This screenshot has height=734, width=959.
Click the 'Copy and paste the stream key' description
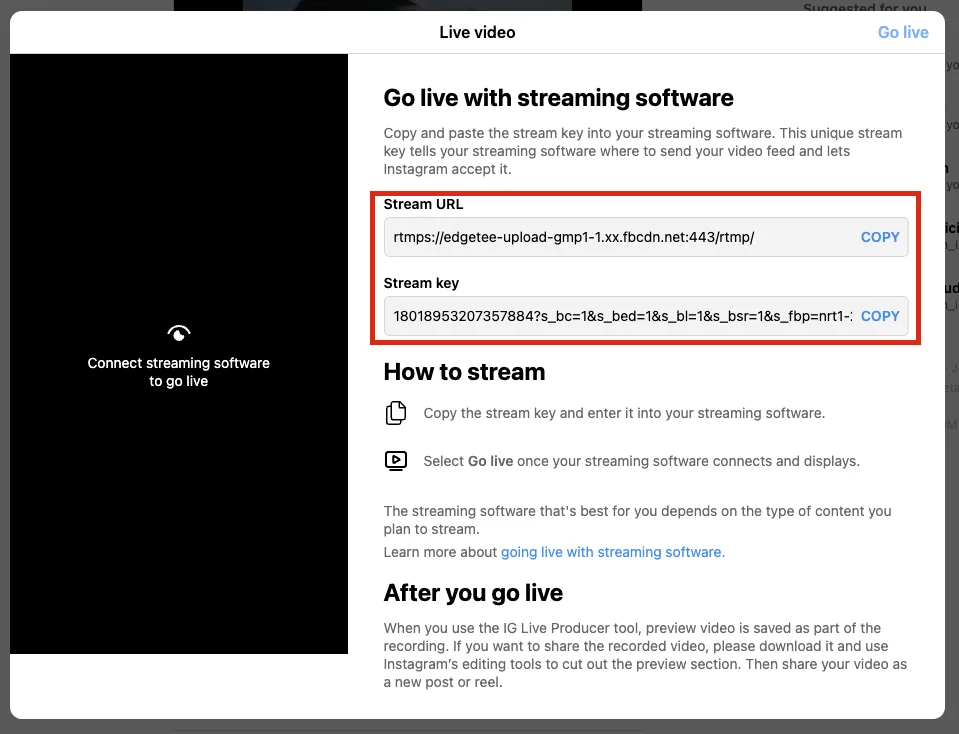pos(643,151)
